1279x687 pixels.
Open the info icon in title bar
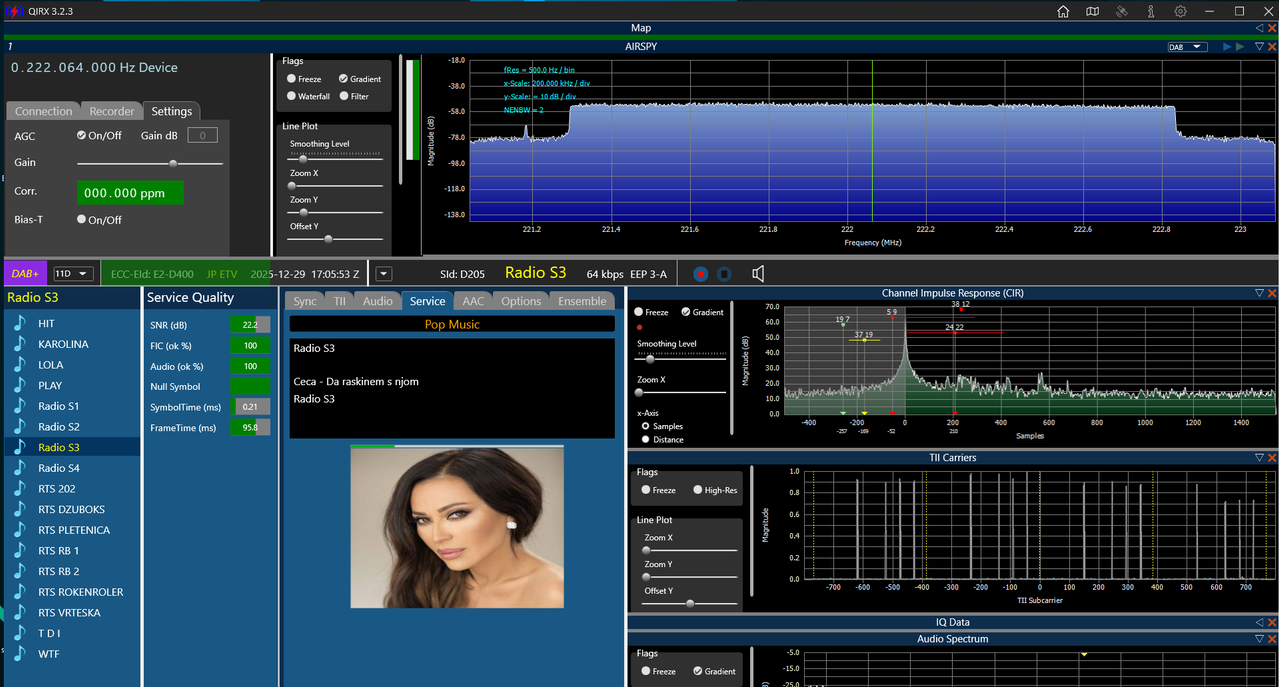pos(1151,11)
